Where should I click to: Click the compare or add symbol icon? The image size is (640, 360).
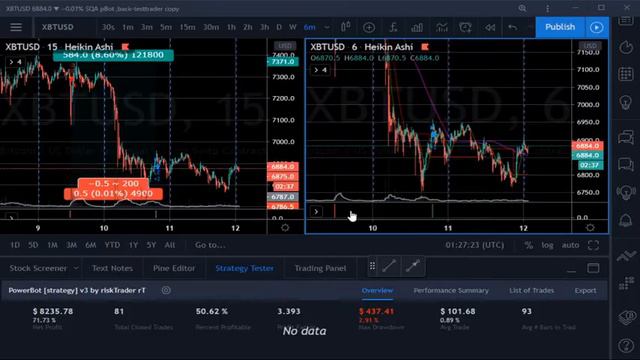coord(369,27)
